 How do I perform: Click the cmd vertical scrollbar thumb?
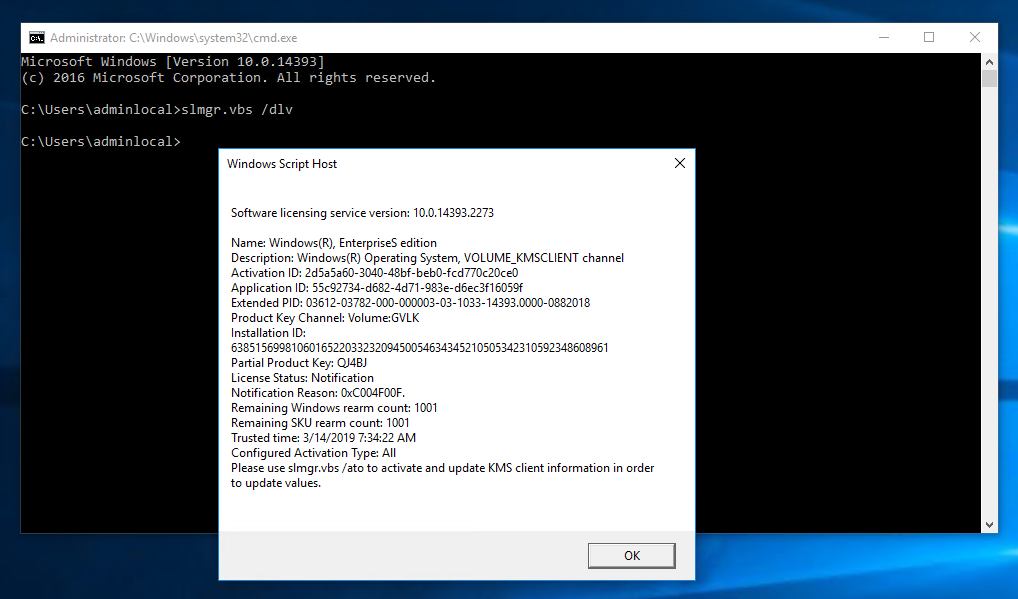pyautogui.click(x=989, y=79)
